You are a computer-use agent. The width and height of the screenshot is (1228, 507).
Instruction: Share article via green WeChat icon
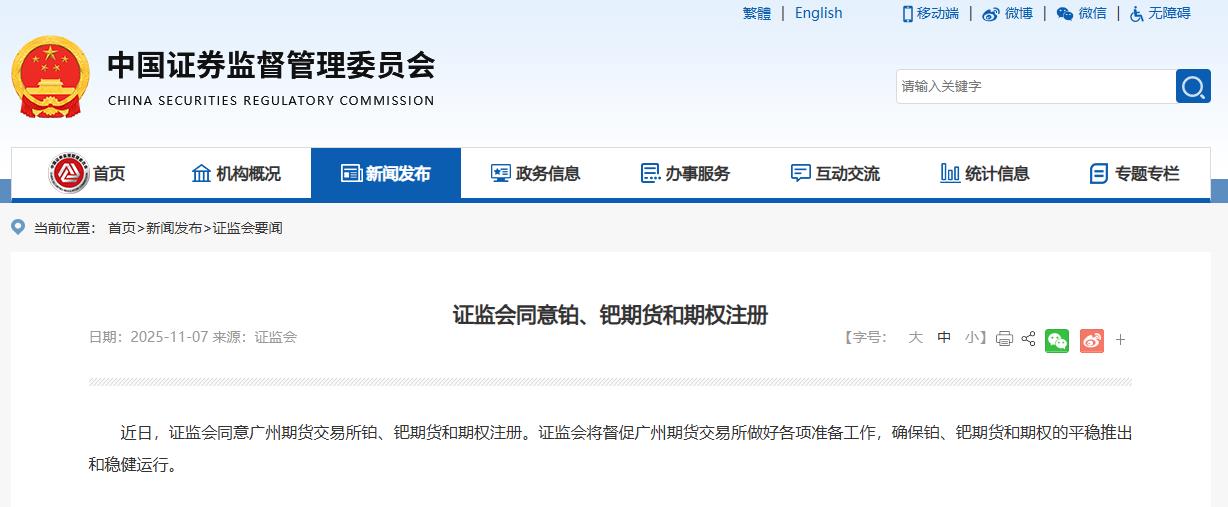coord(1057,340)
